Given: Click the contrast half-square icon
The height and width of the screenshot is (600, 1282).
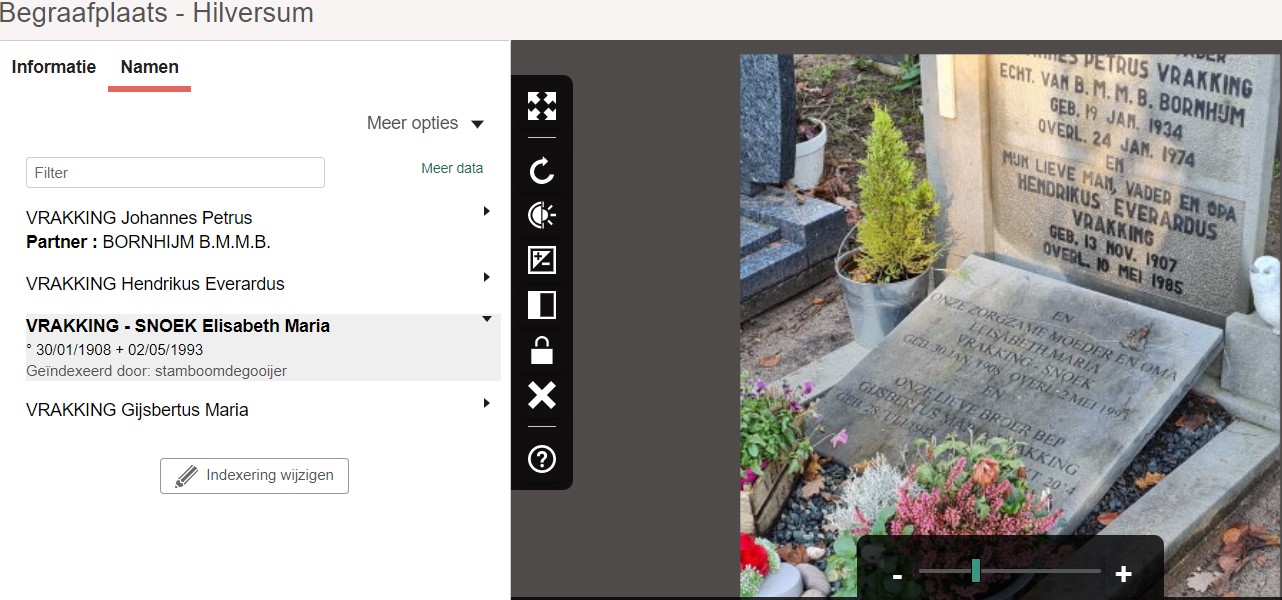Looking at the screenshot, I should pyautogui.click(x=541, y=305).
